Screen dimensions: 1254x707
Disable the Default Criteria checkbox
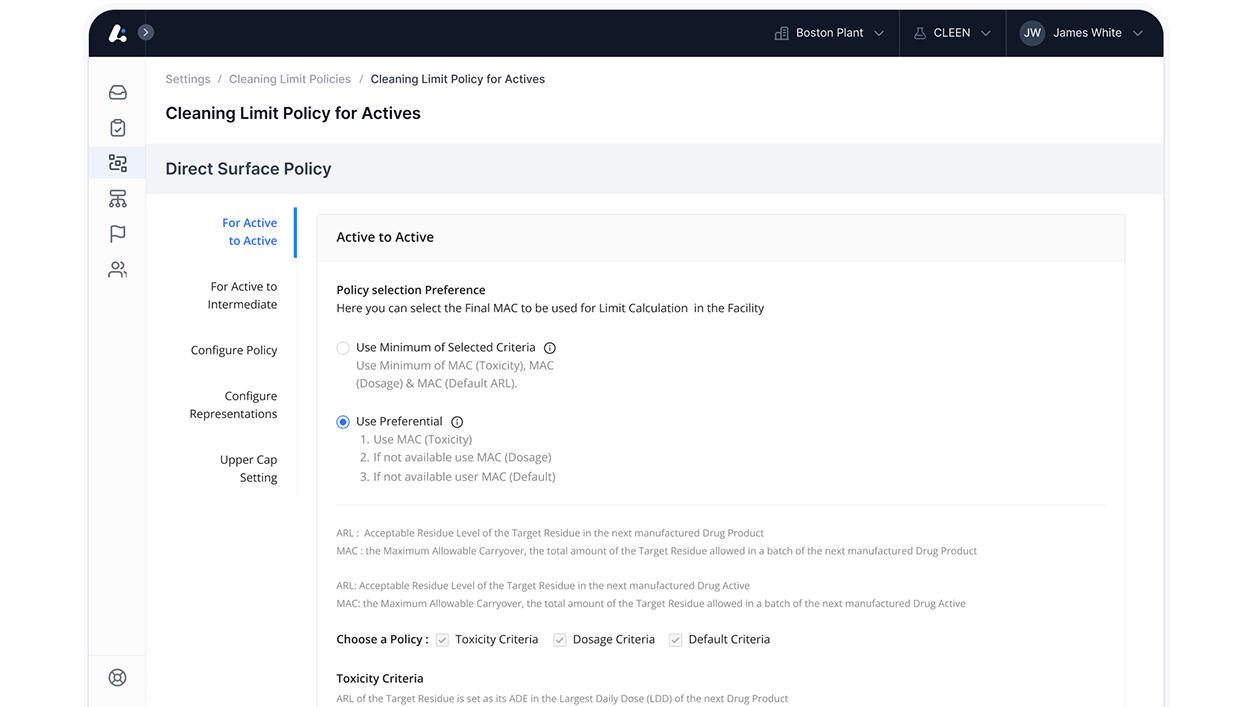tap(675, 639)
